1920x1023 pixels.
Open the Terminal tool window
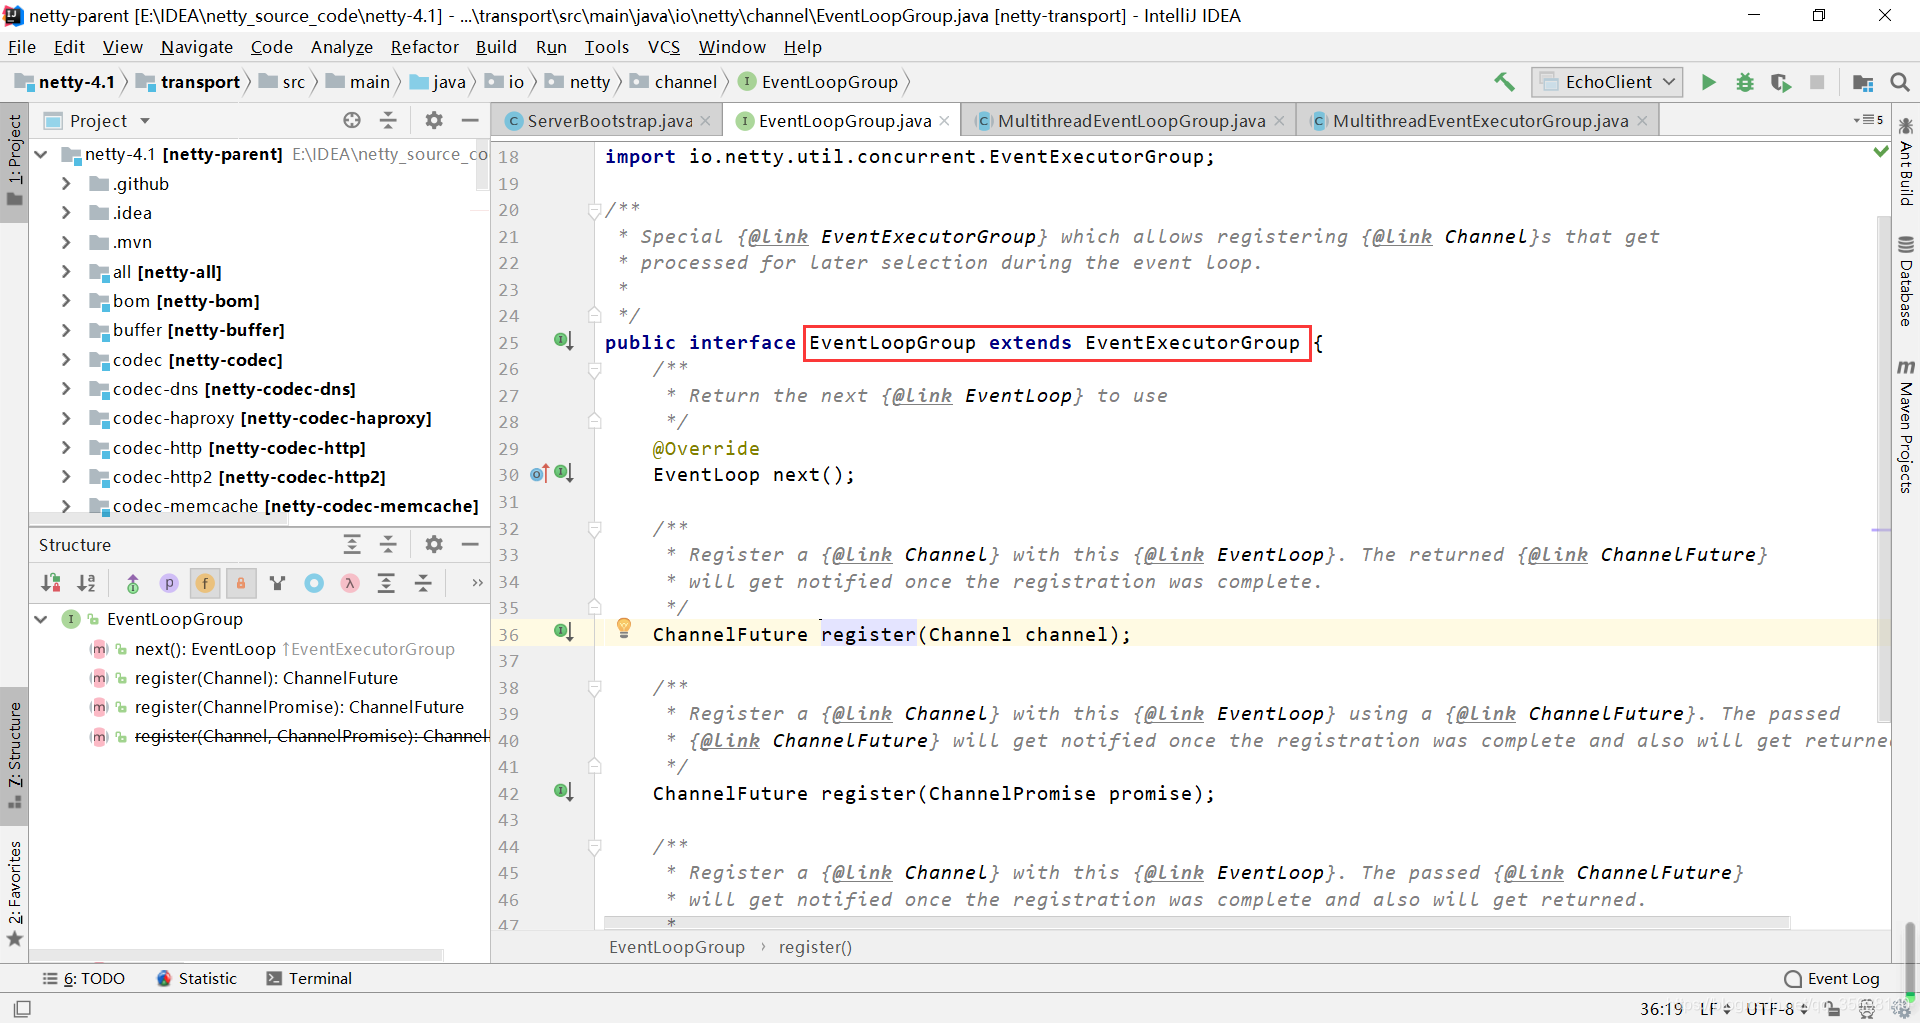click(309, 978)
